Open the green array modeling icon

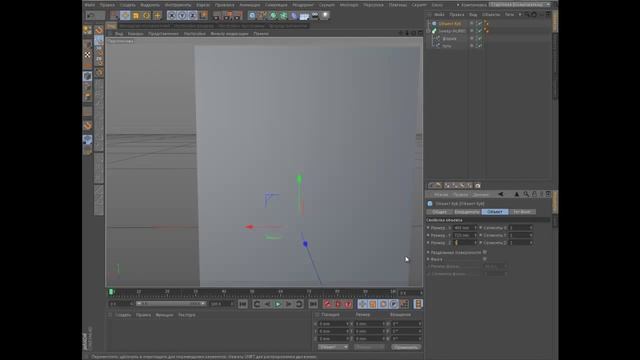pyautogui.click(x=283, y=16)
